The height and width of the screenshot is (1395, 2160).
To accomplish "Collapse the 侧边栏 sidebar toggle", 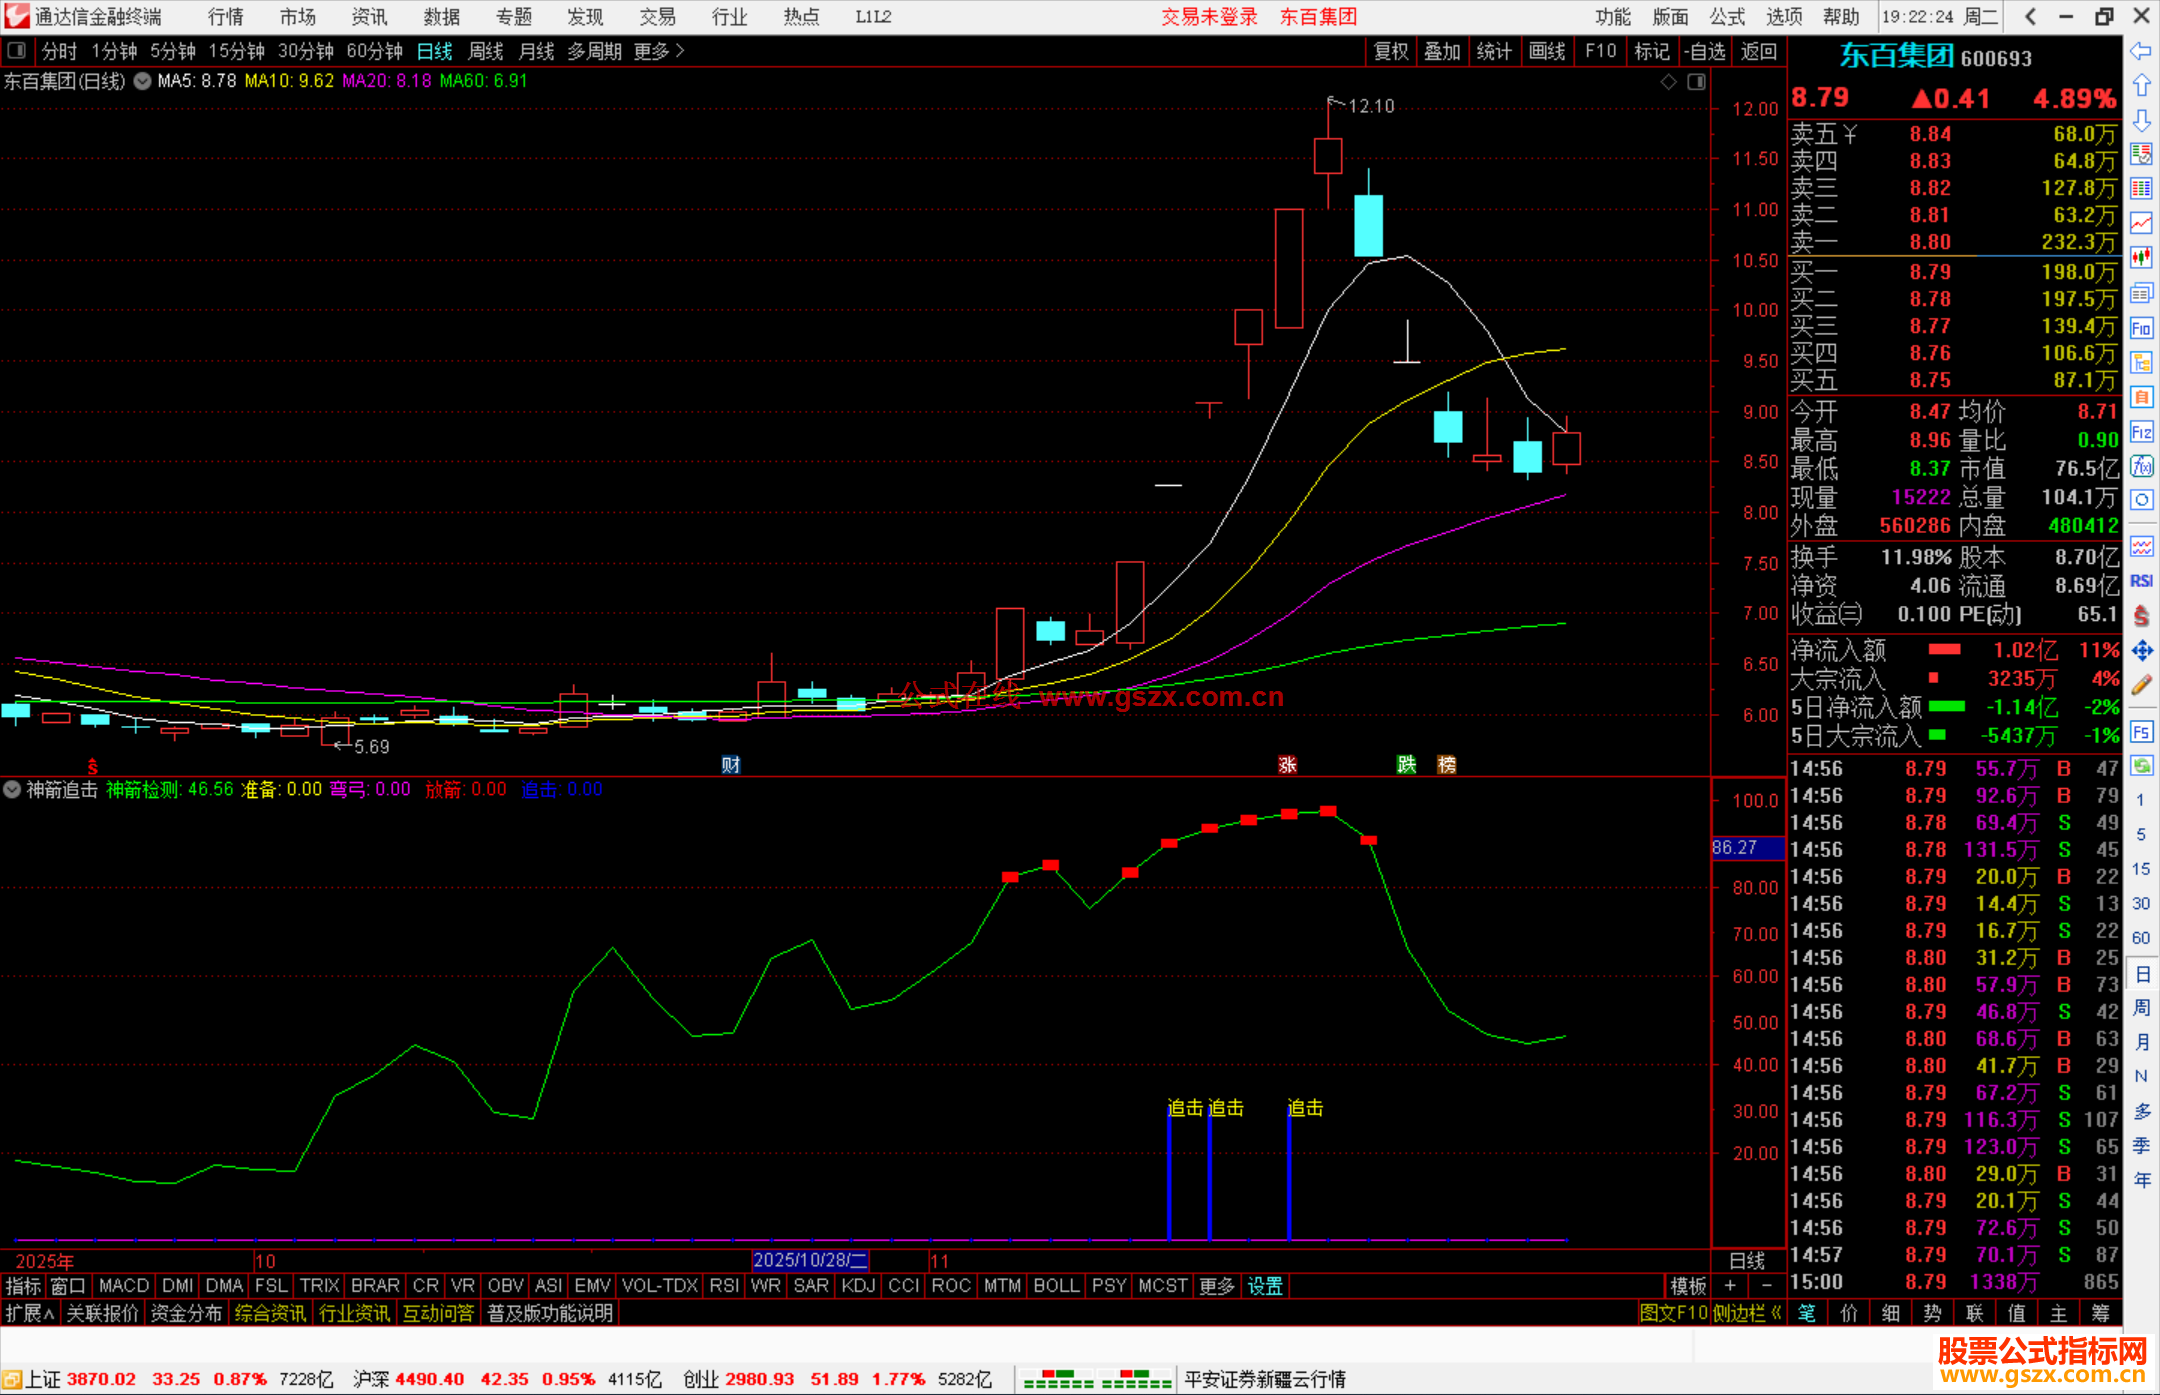I will [x=1747, y=1313].
